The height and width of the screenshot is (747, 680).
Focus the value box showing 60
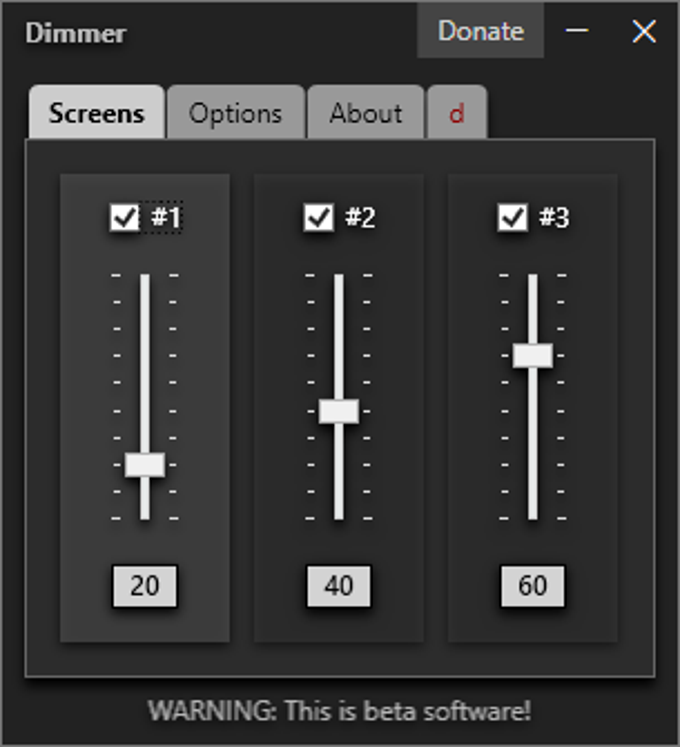pyautogui.click(x=533, y=586)
